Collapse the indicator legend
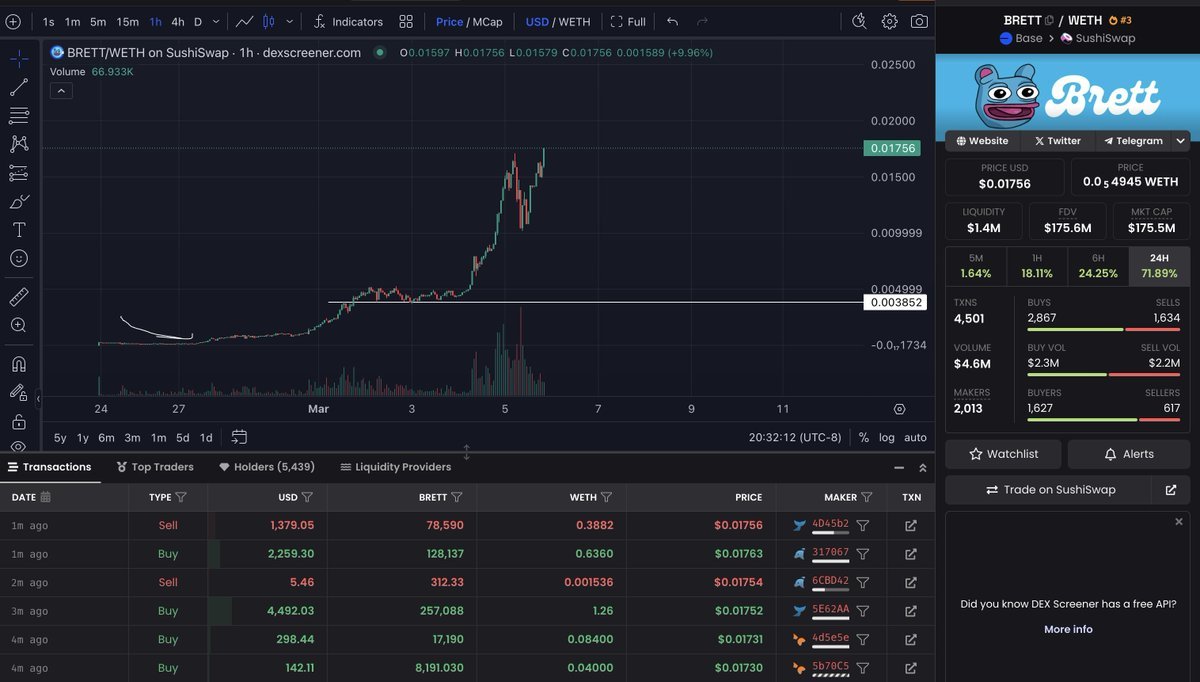The height and width of the screenshot is (682, 1200). [60, 91]
